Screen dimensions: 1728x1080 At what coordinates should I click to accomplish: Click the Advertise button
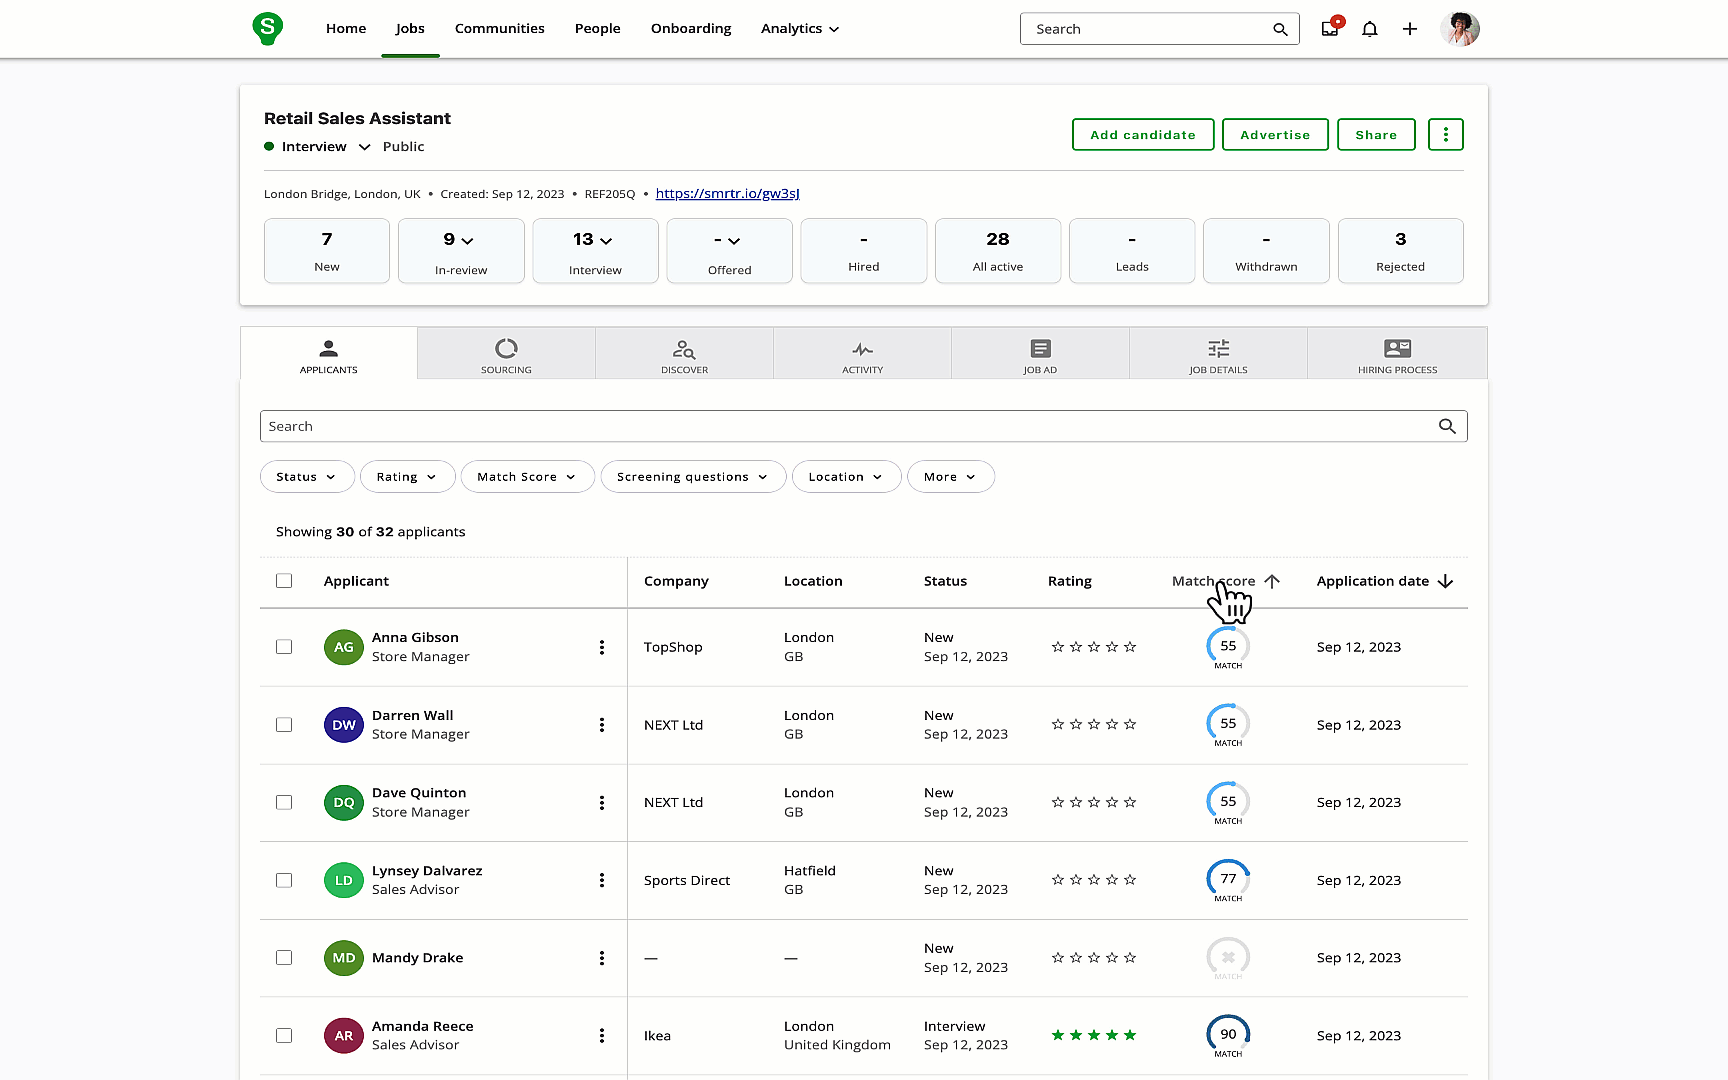1275,135
